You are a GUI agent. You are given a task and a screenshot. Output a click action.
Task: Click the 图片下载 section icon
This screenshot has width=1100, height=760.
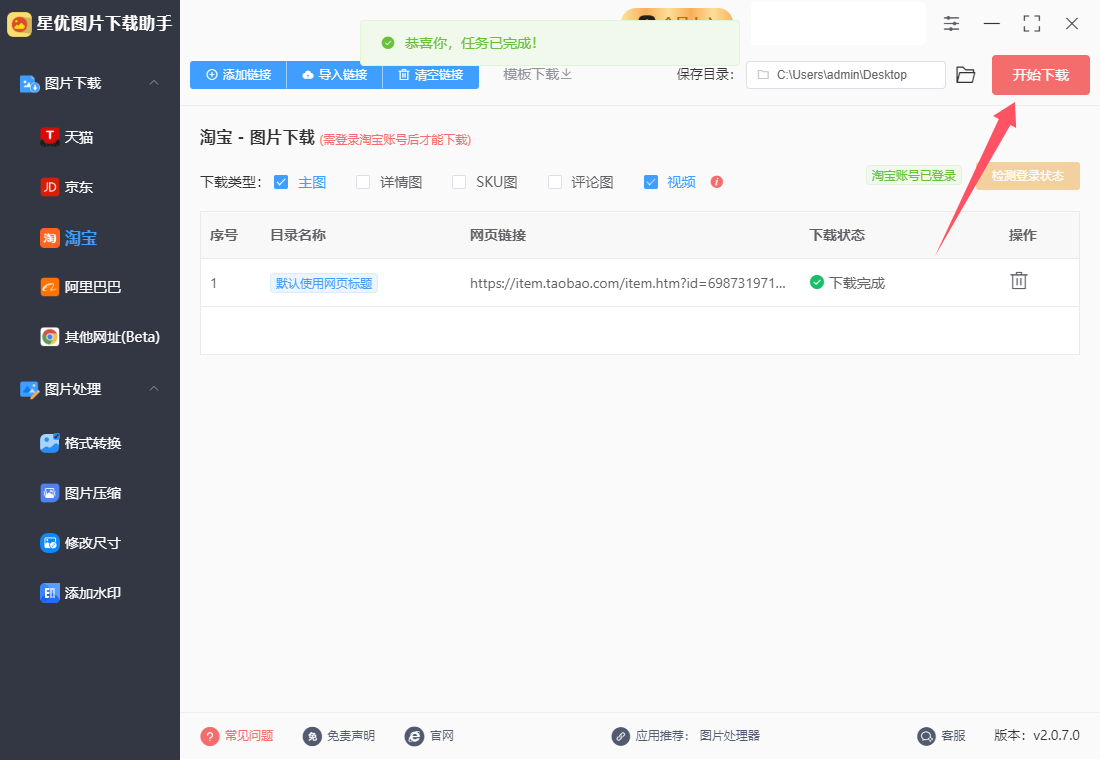point(29,84)
